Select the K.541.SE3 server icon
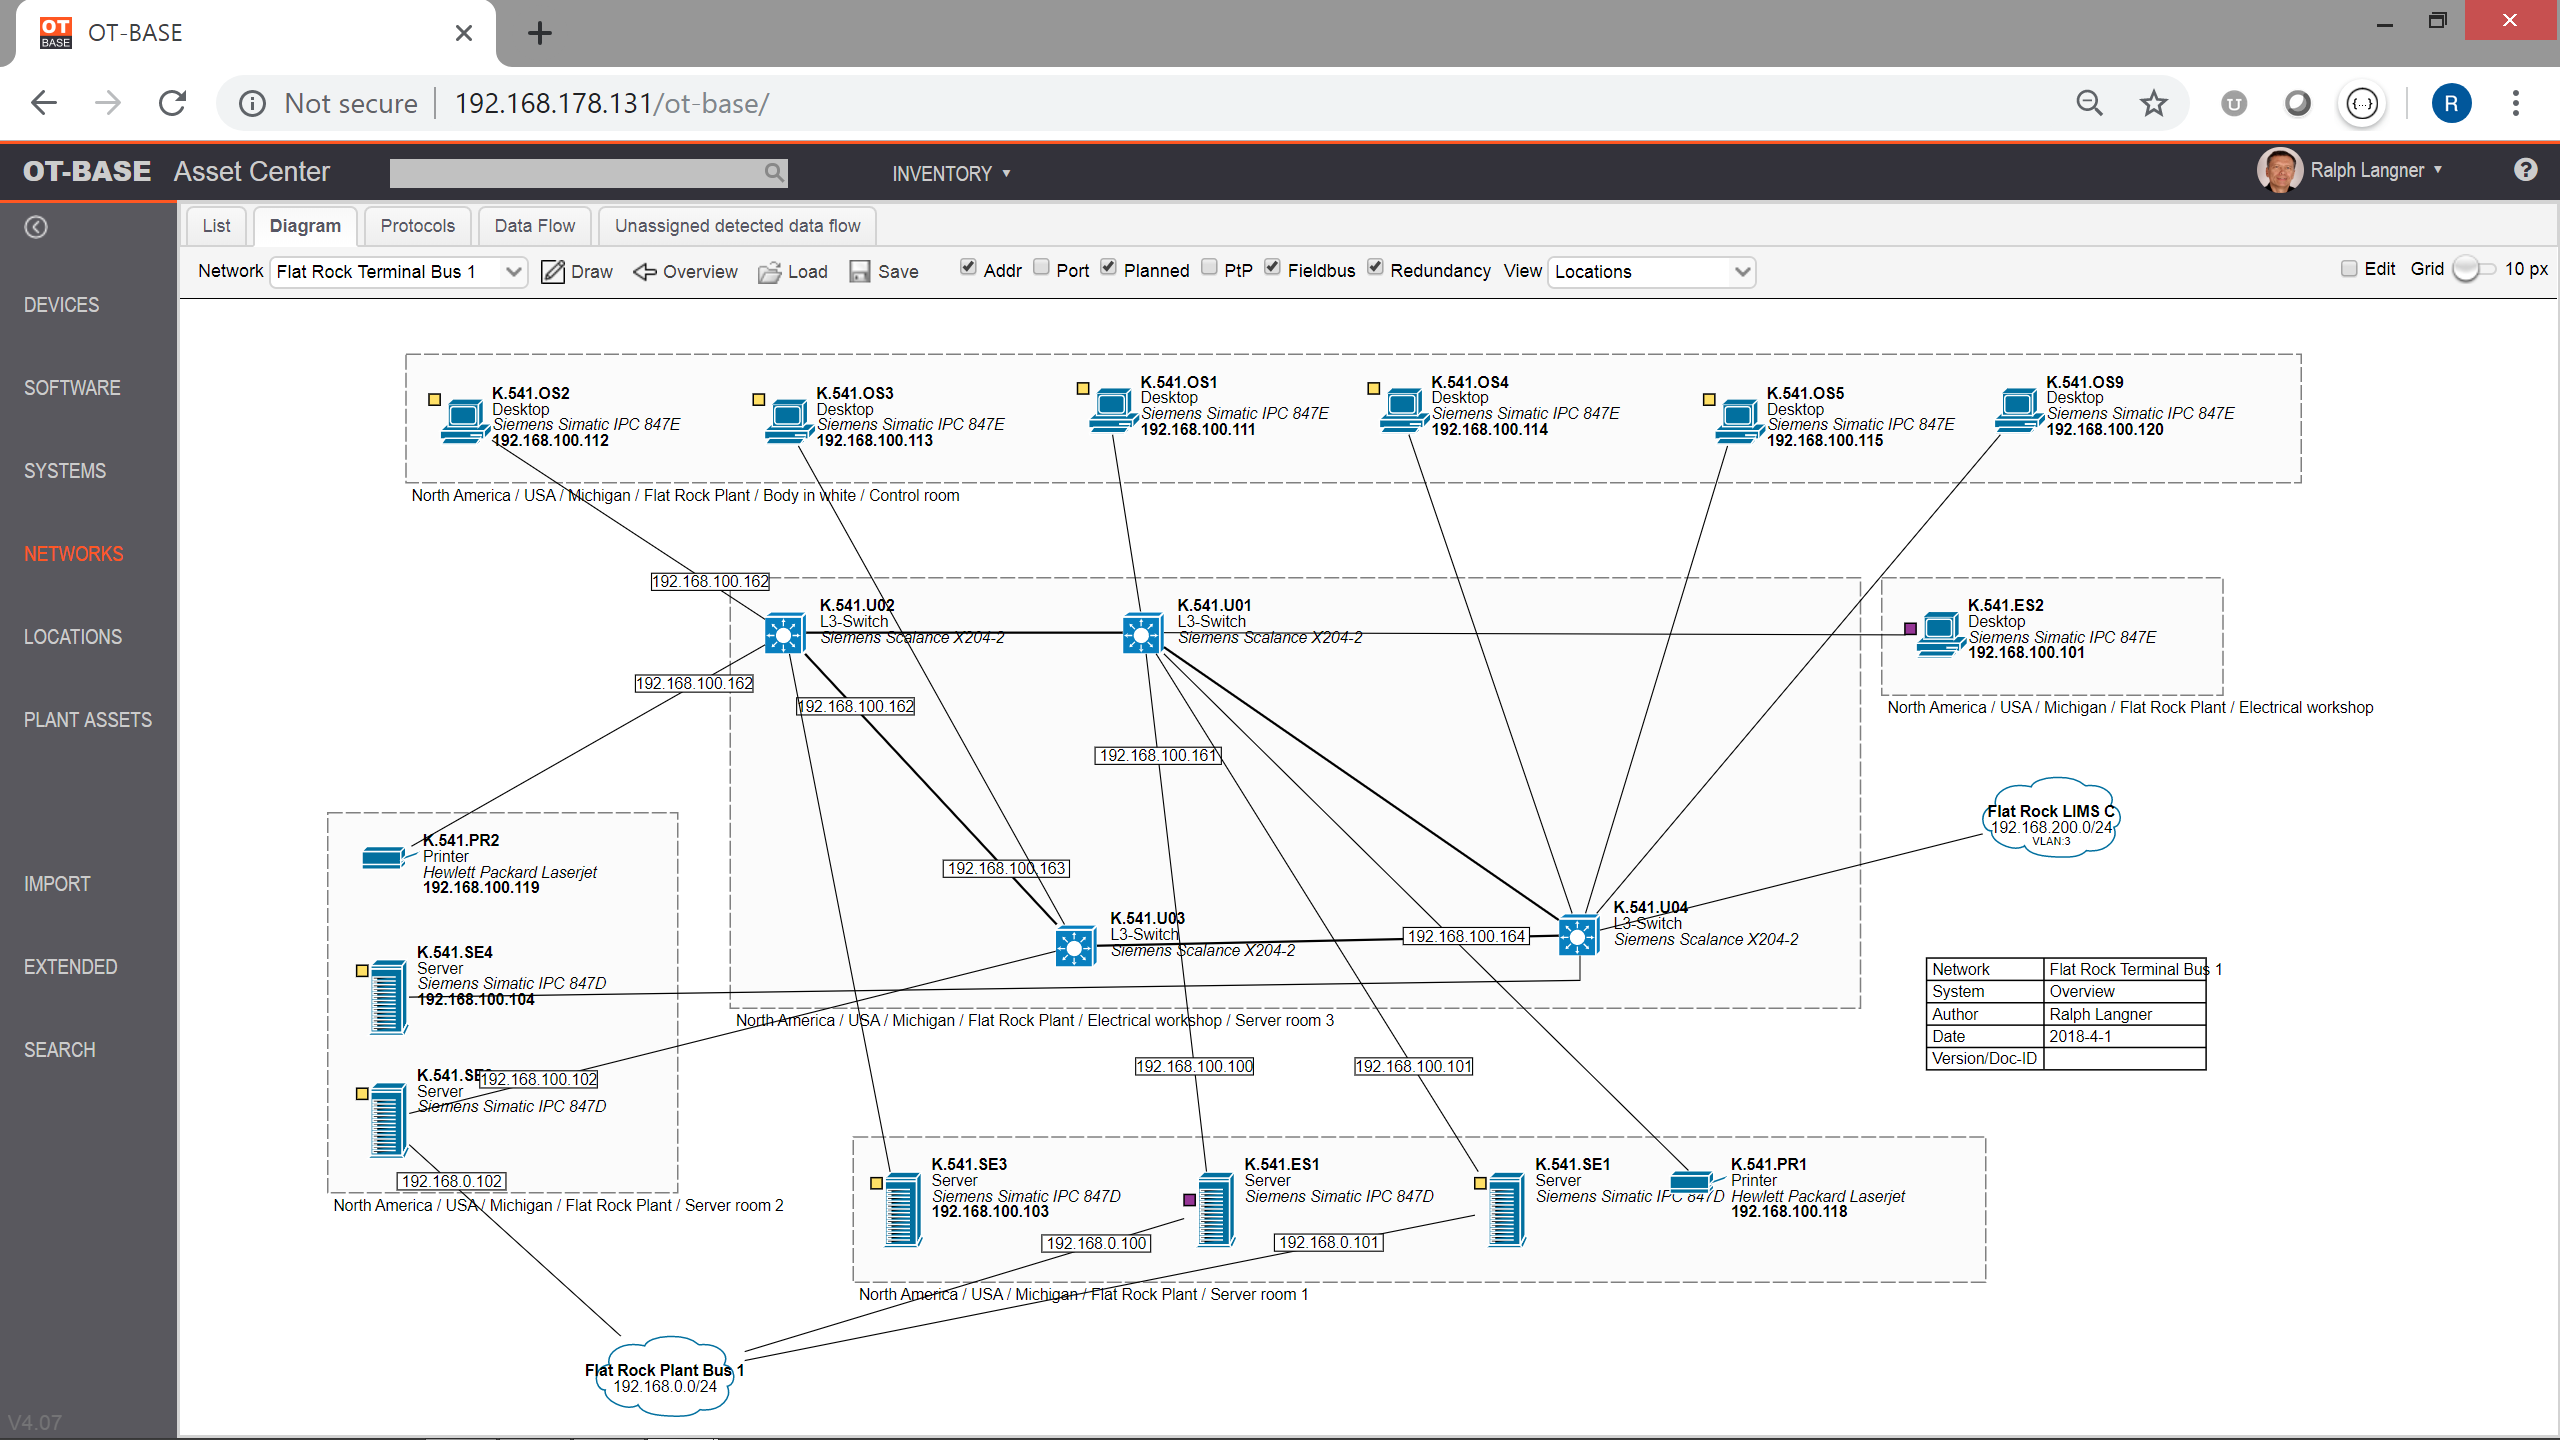 (x=903, y=1209)
